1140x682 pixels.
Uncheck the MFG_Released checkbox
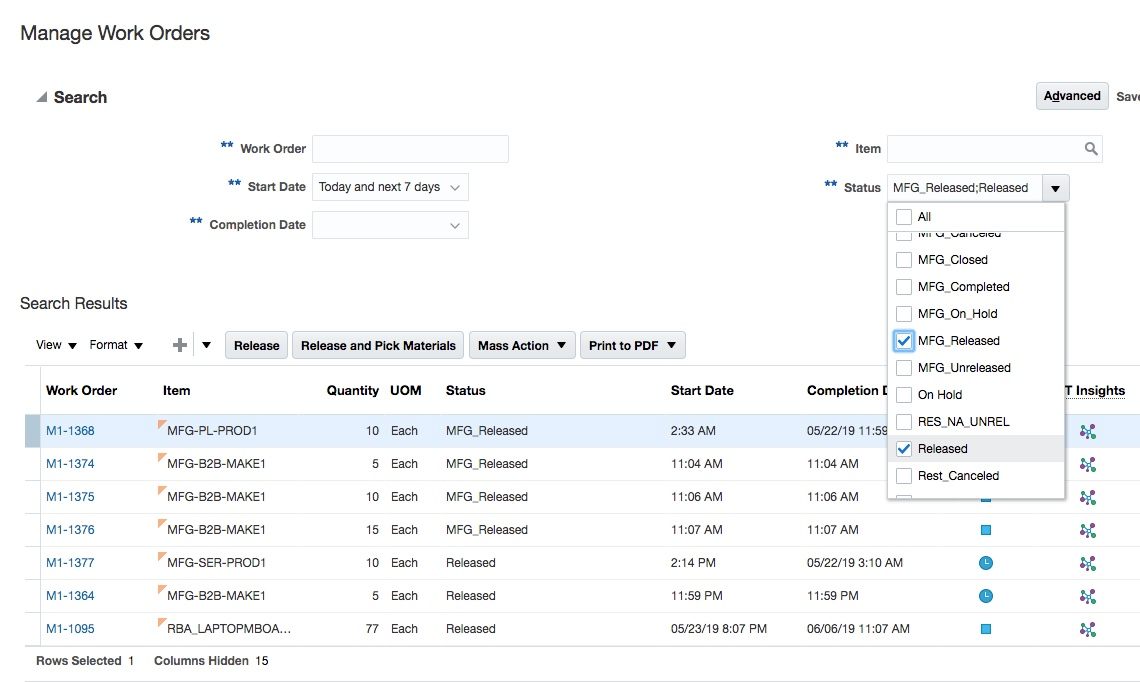click(x=904, y=340)
